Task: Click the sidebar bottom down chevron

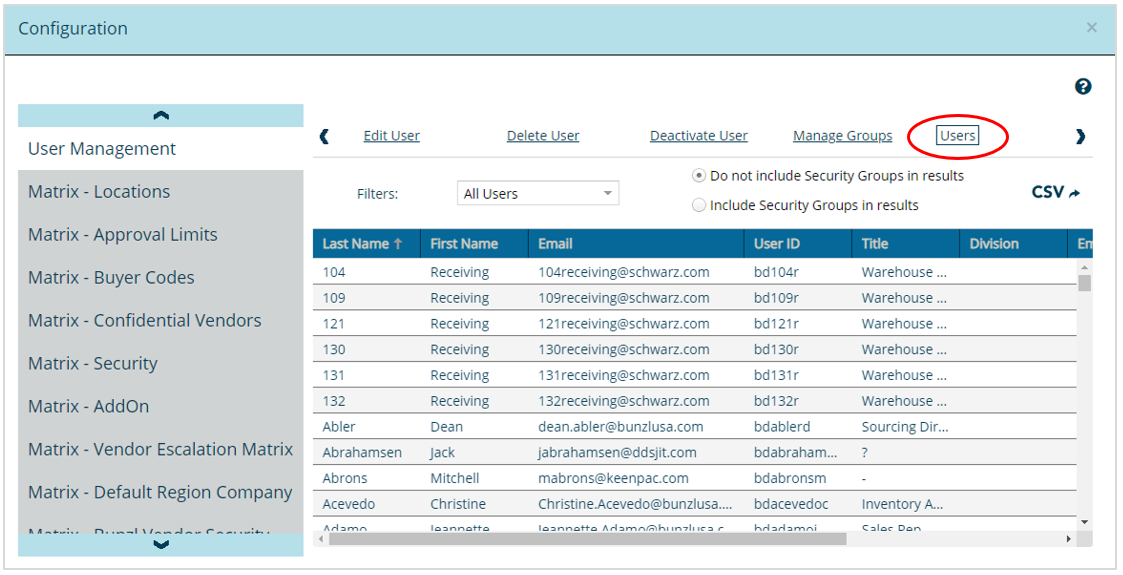Action: pyautogui.click(x=160, y=545)
